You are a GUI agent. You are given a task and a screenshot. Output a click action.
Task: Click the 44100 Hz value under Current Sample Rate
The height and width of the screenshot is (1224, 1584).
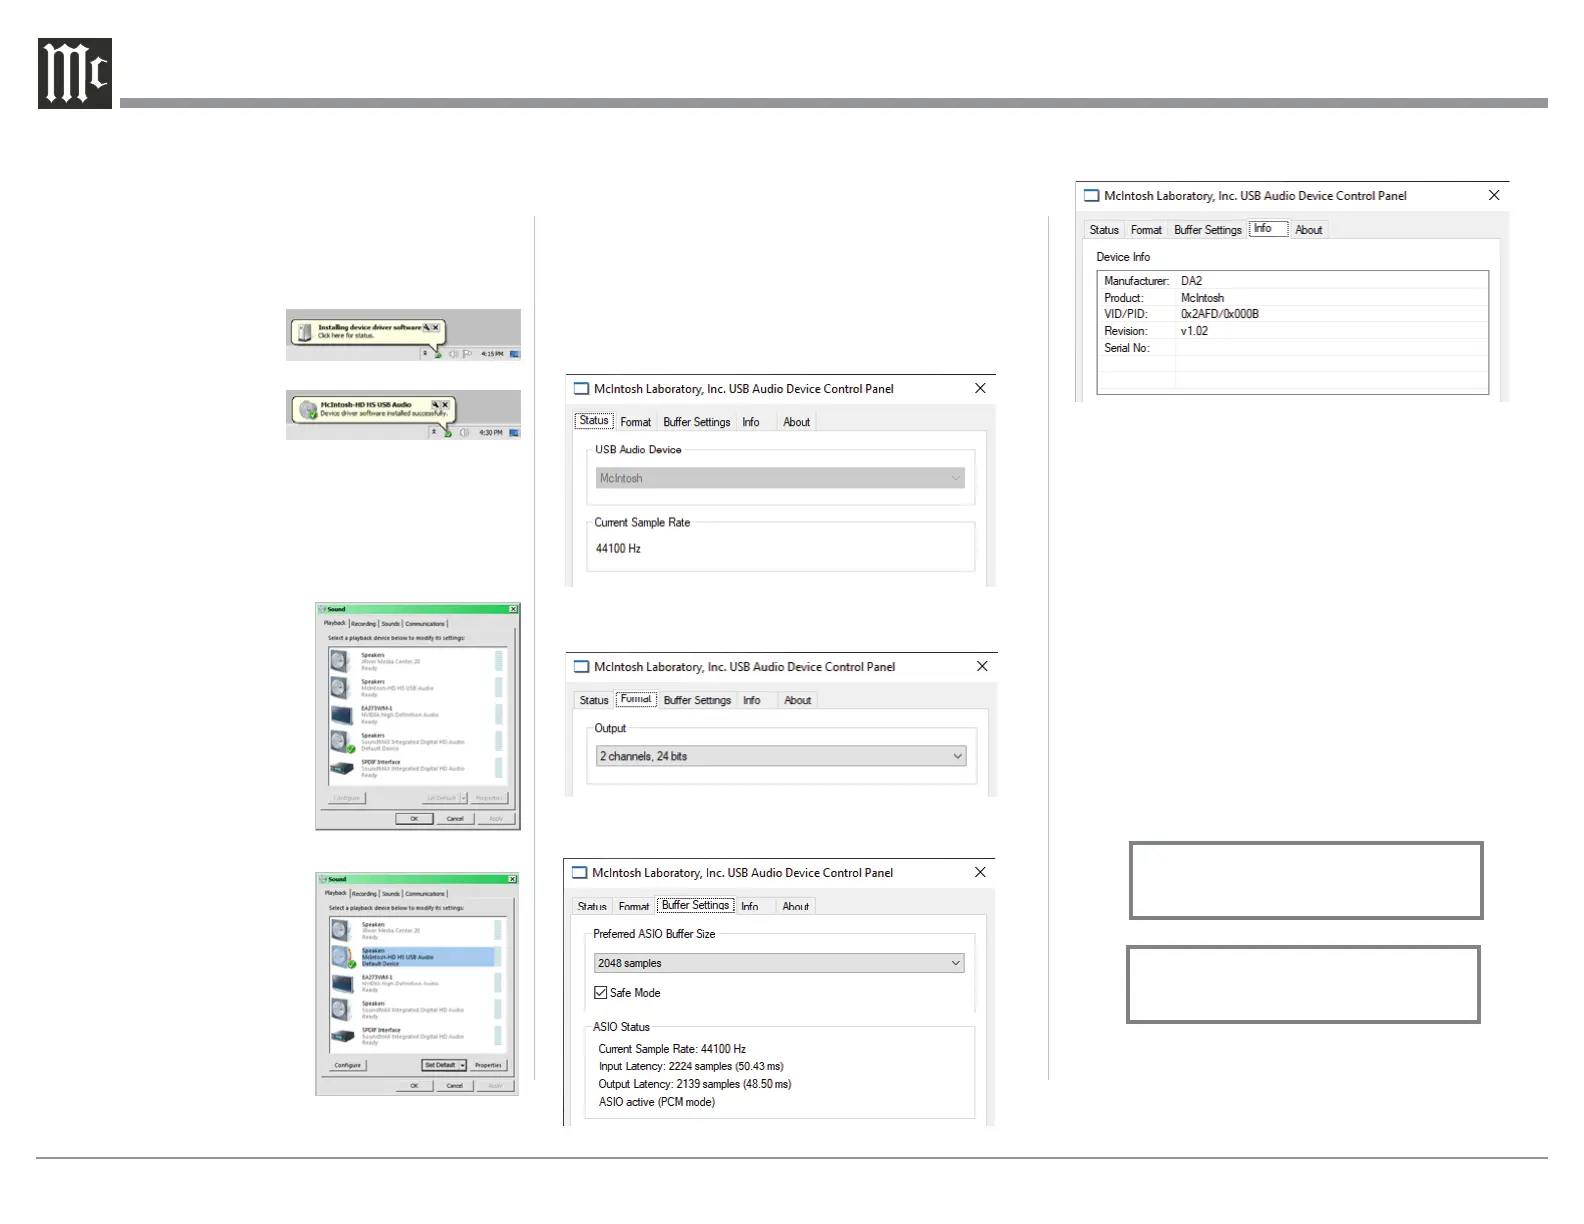[618, 548]
